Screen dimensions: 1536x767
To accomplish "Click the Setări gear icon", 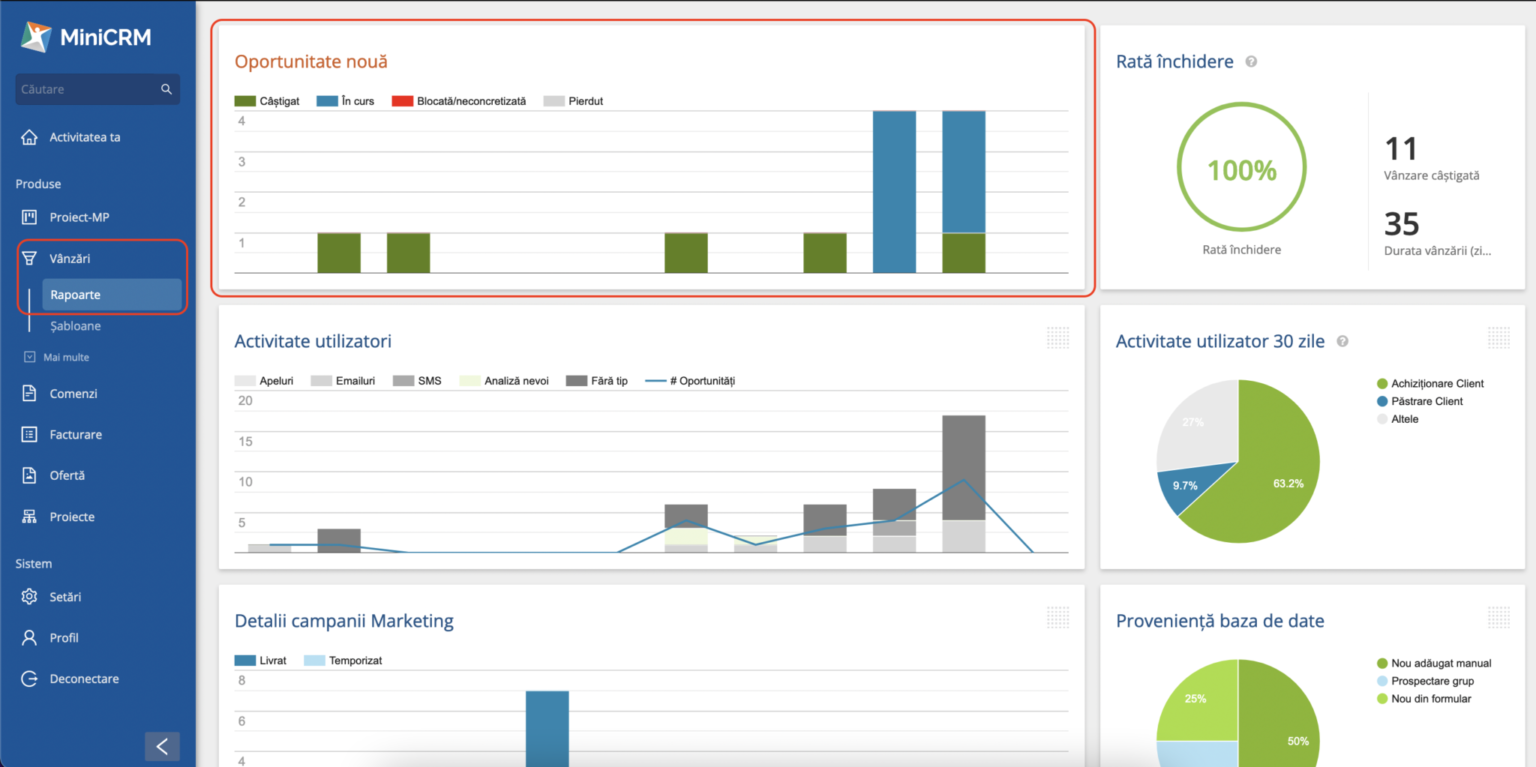I will point(29,597).
